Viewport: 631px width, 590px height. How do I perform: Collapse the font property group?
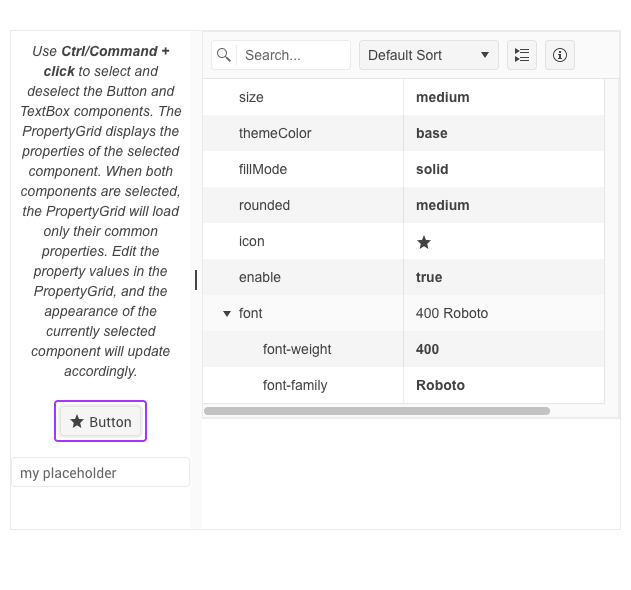click(x=227, y=314)
